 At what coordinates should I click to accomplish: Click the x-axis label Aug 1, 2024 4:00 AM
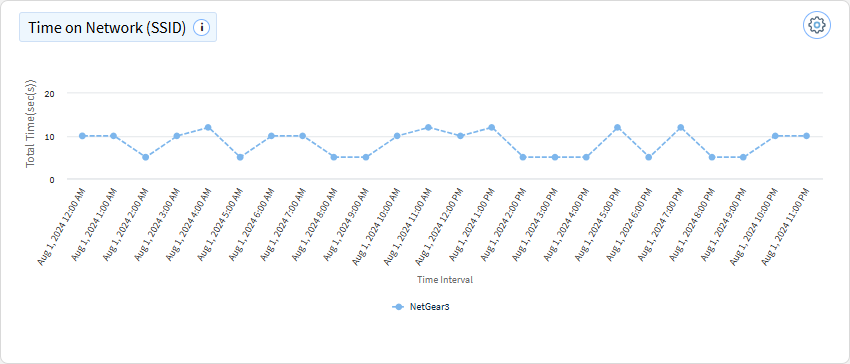(187, 225)
